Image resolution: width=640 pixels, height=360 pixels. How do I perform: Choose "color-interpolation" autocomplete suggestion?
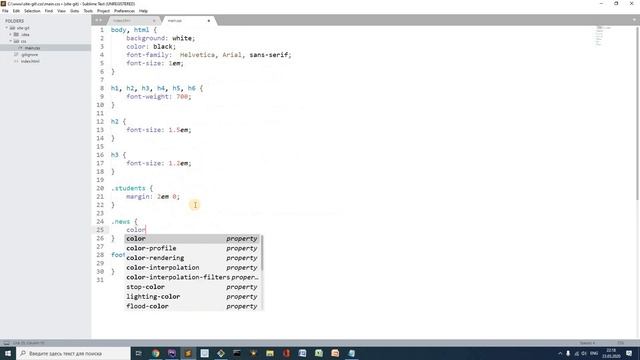(192, 267)
